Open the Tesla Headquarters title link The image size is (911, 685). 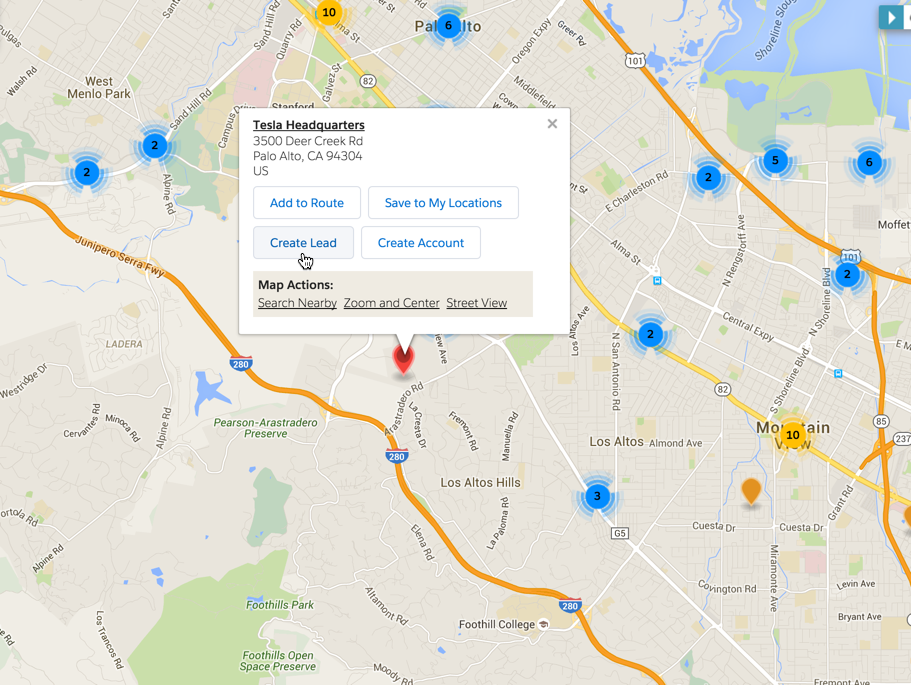point(309,125)
